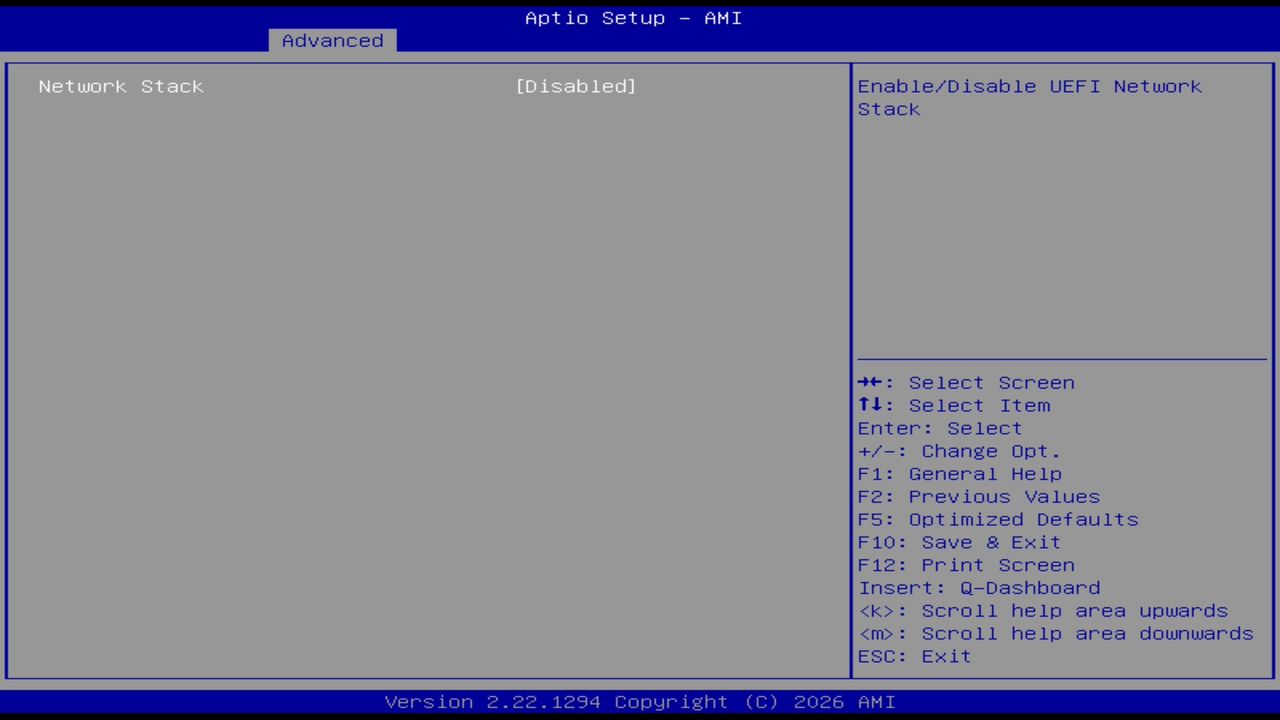
Task: Click the Aptio Setup - AMI title bar
Action: (x=633, y=17)
